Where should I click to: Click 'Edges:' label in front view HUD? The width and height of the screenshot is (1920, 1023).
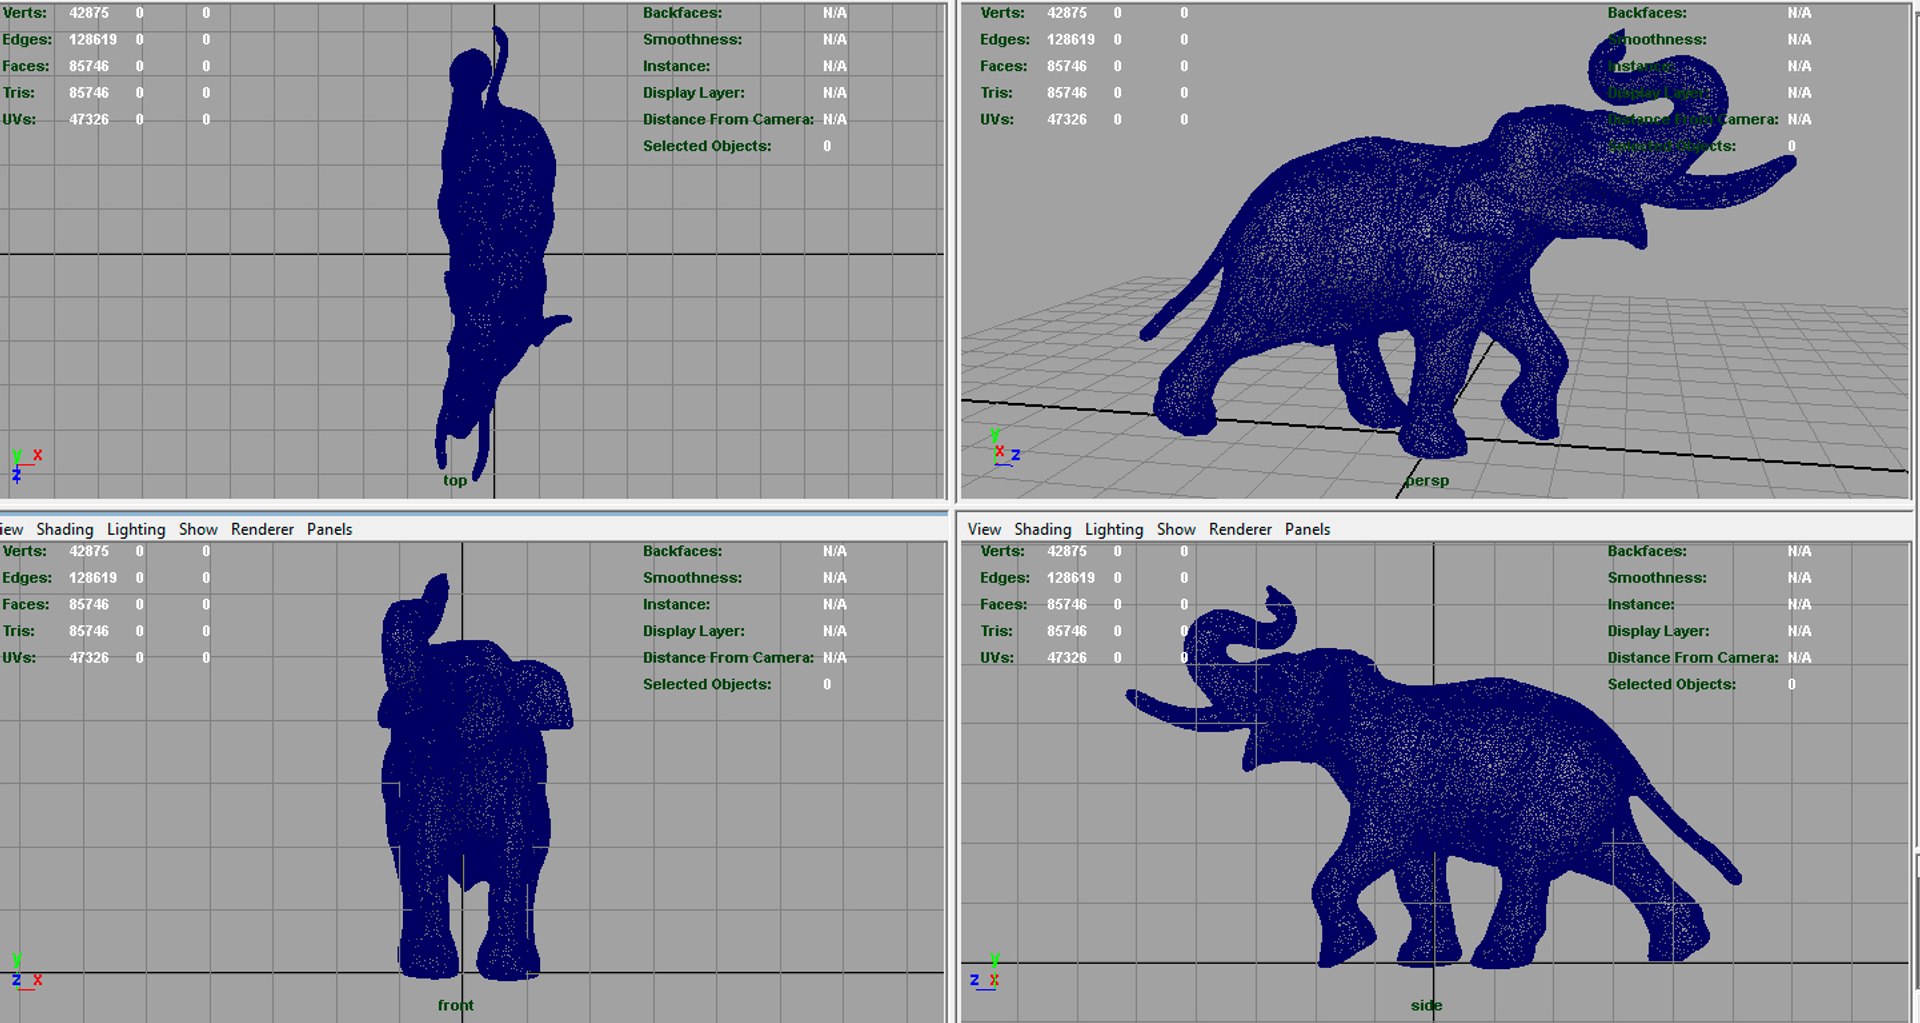click(x=27, y=578)
